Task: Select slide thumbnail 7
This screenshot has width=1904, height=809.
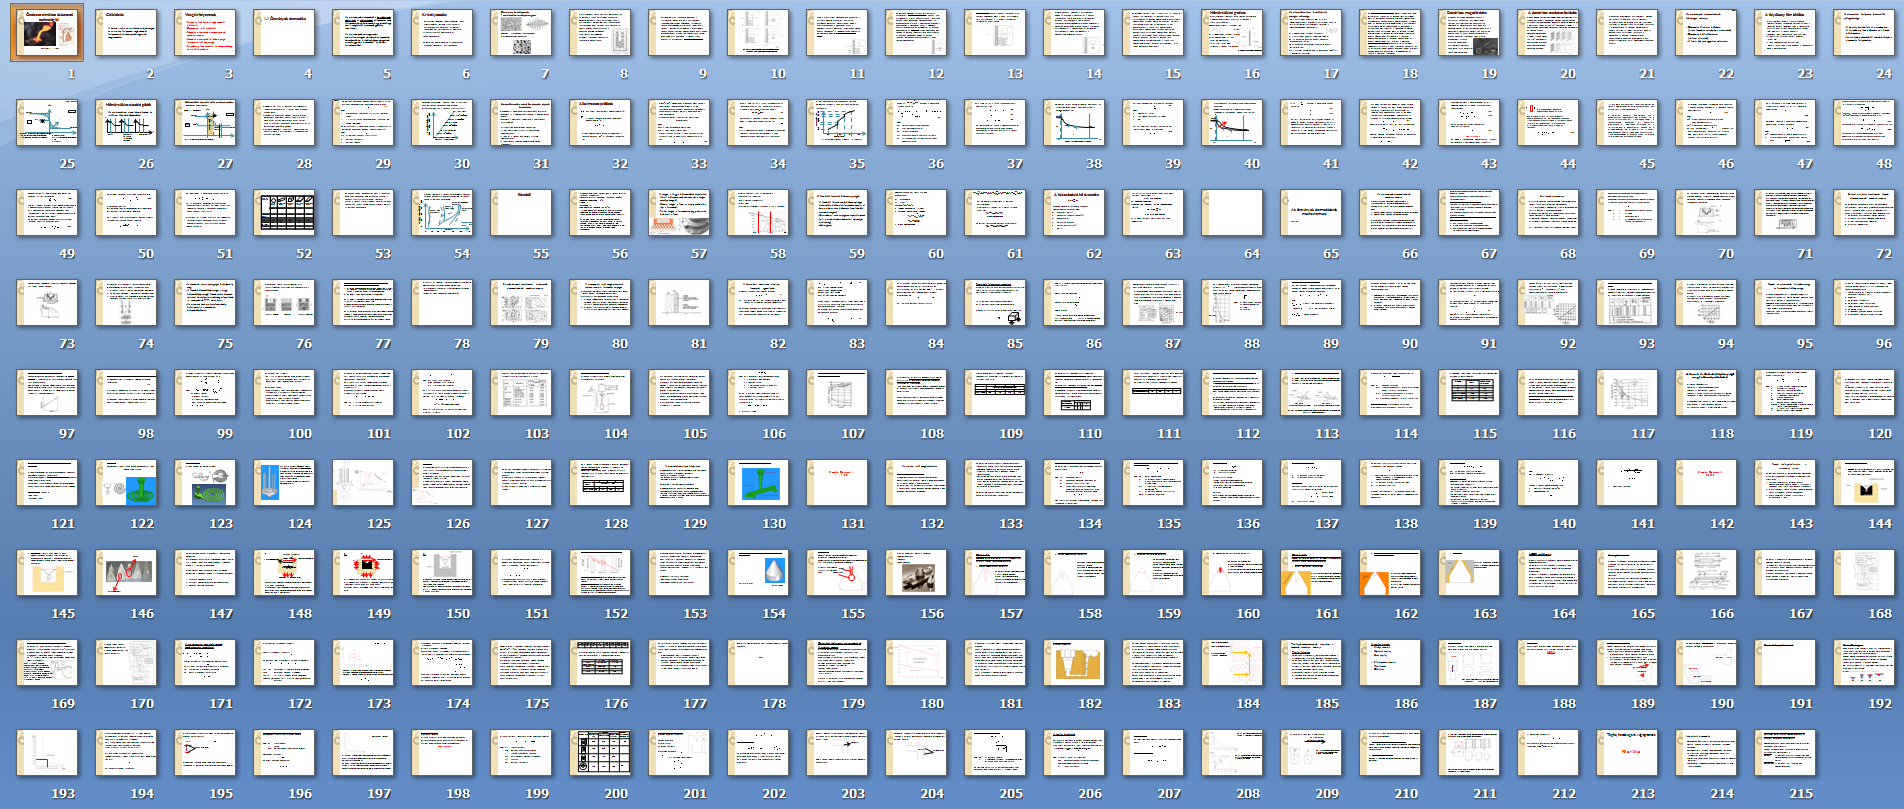Action: coord(521,33)
